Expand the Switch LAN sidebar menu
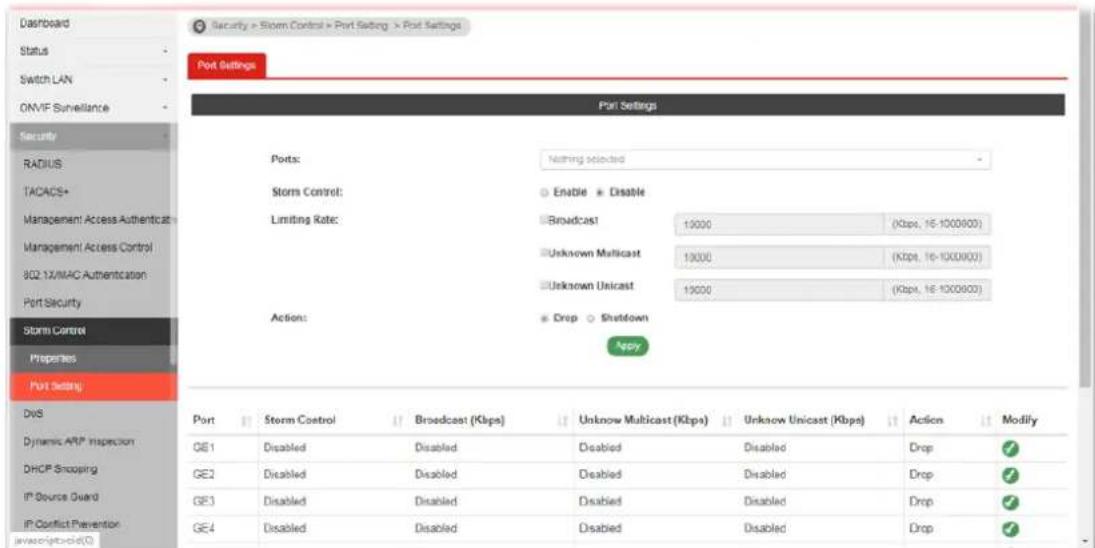The width and height of the screenshot is (1095, 548). tap(94, 80)
